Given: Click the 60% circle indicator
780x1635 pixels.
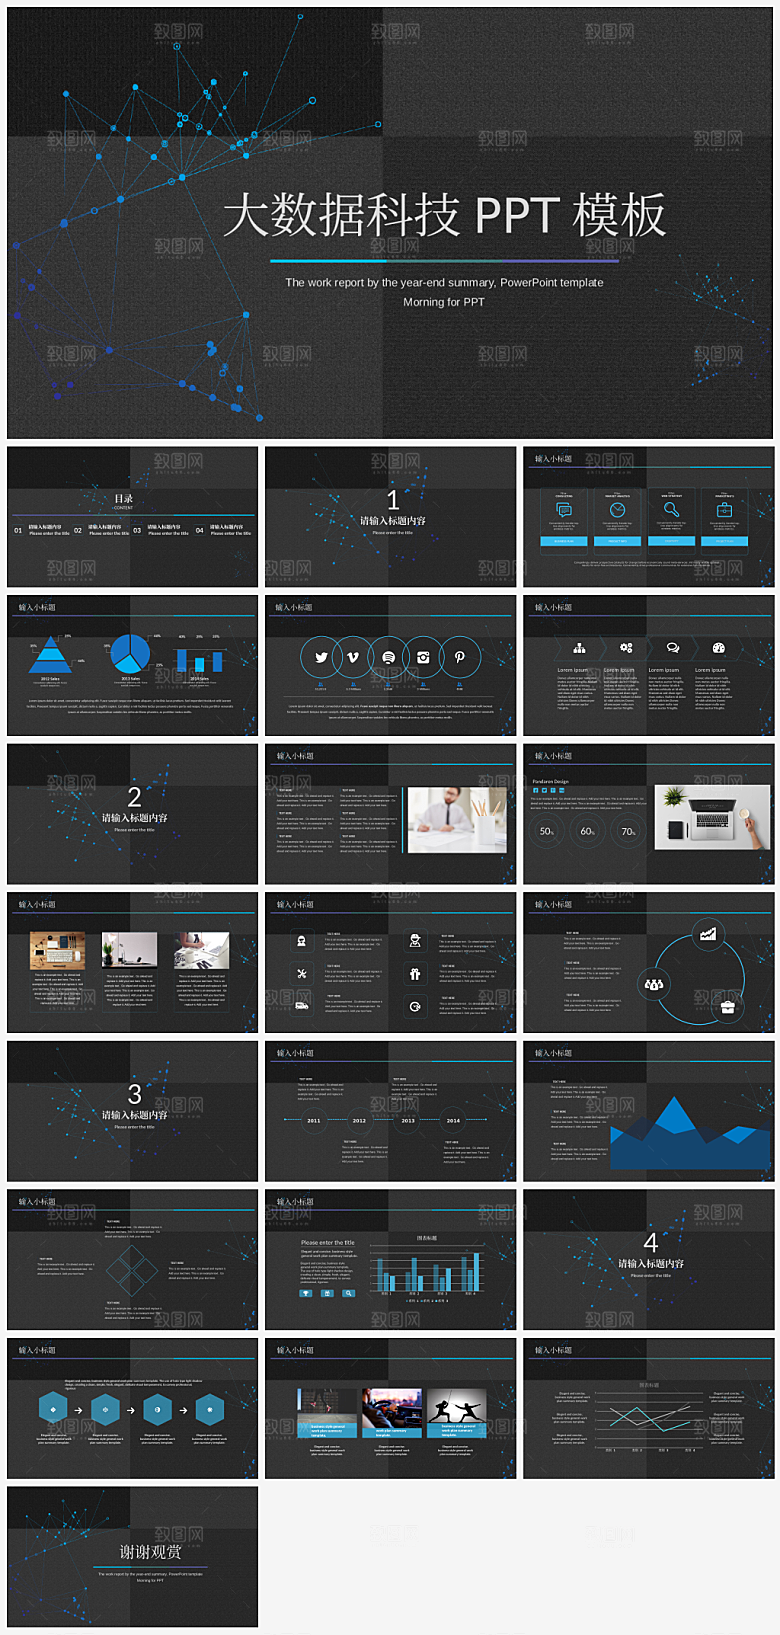Looking at the screenshot, I should [588, 831].
